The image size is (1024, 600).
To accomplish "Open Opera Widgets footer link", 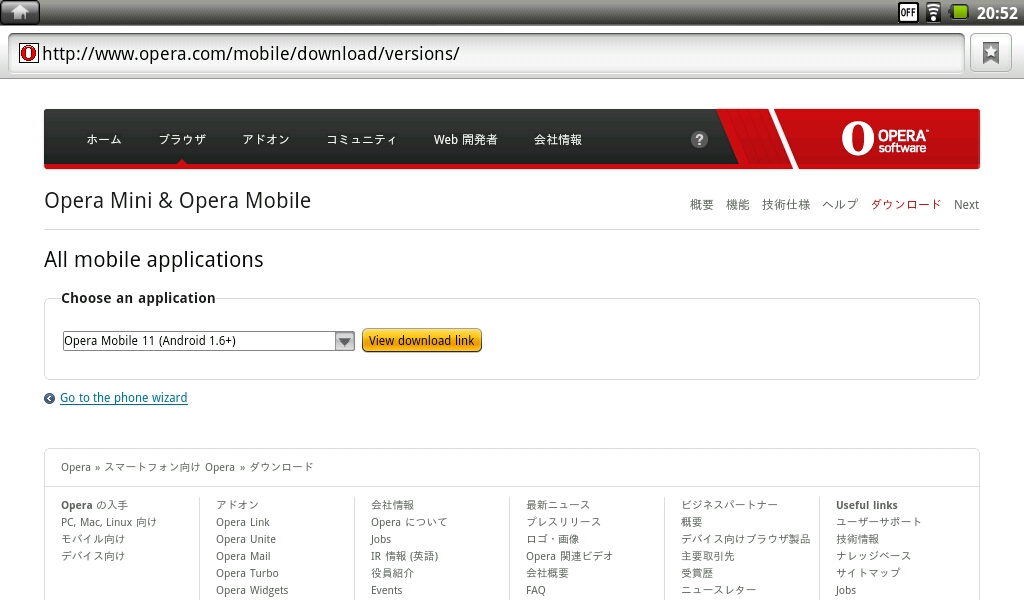I will [252, 590].
